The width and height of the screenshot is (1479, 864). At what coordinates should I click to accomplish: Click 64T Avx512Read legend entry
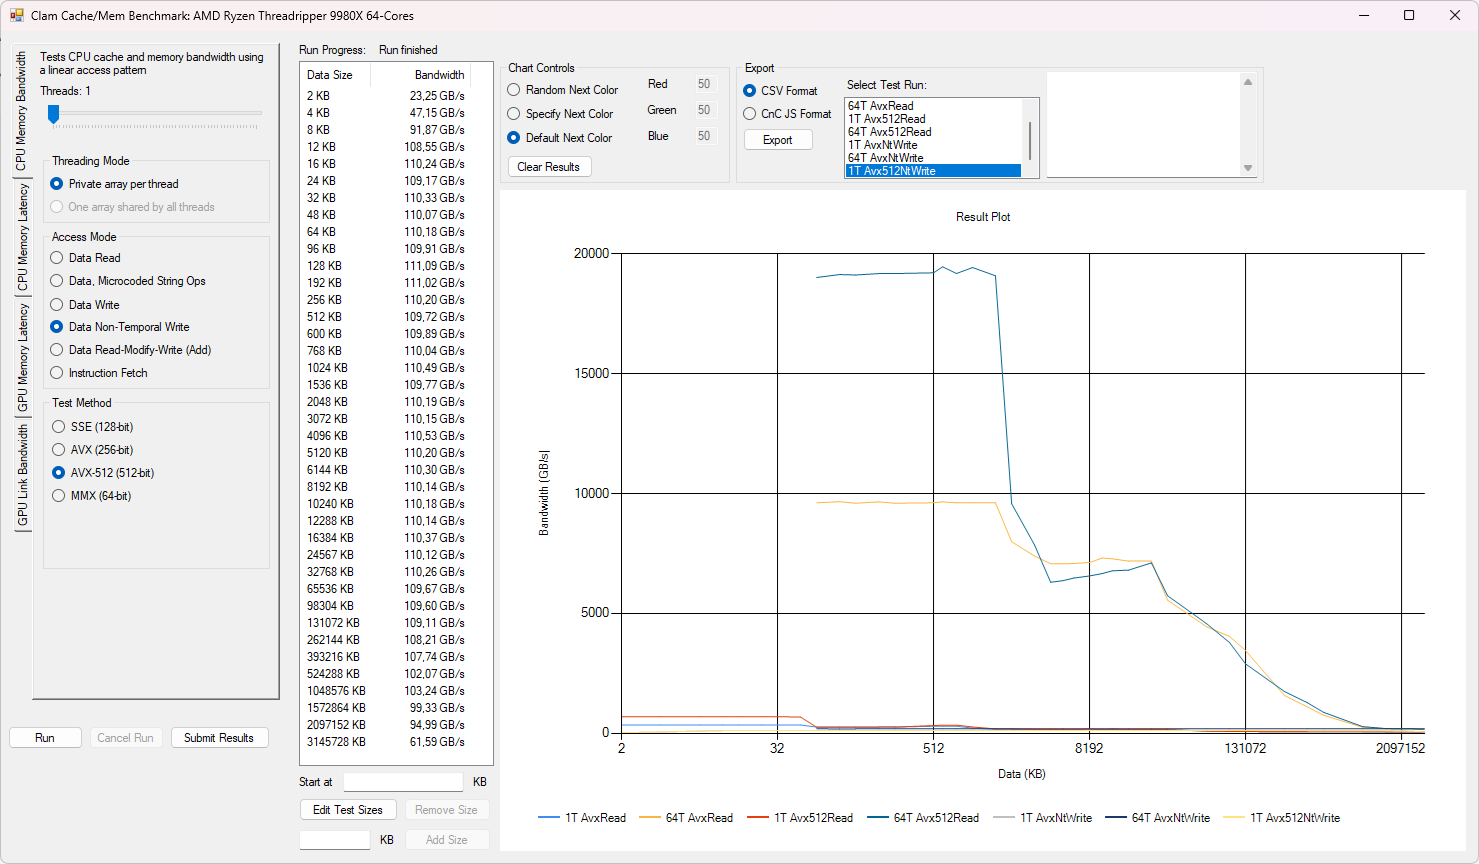[923, 818]
